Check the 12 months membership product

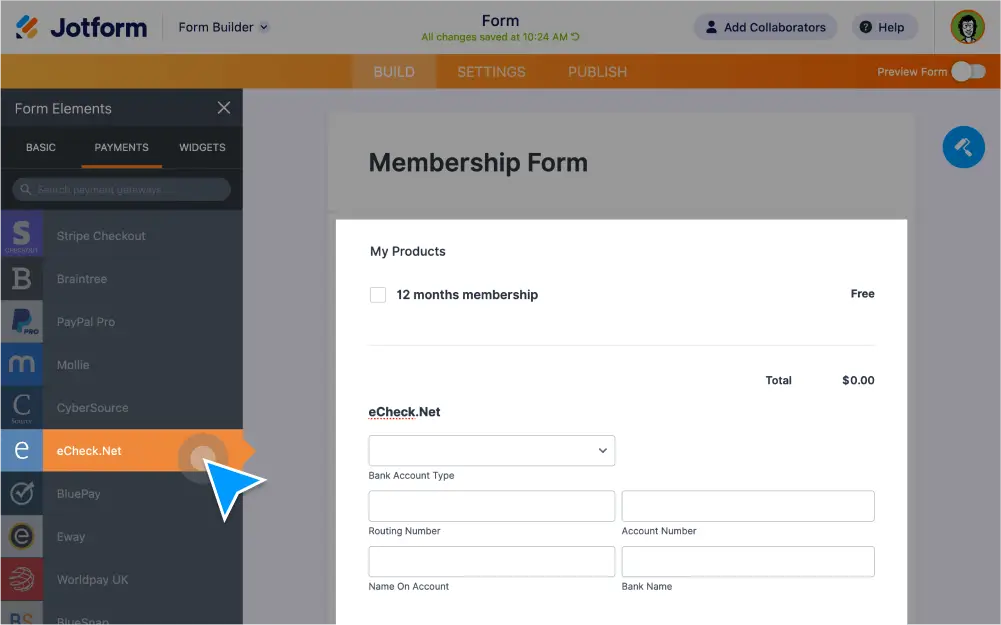point(377,294)
